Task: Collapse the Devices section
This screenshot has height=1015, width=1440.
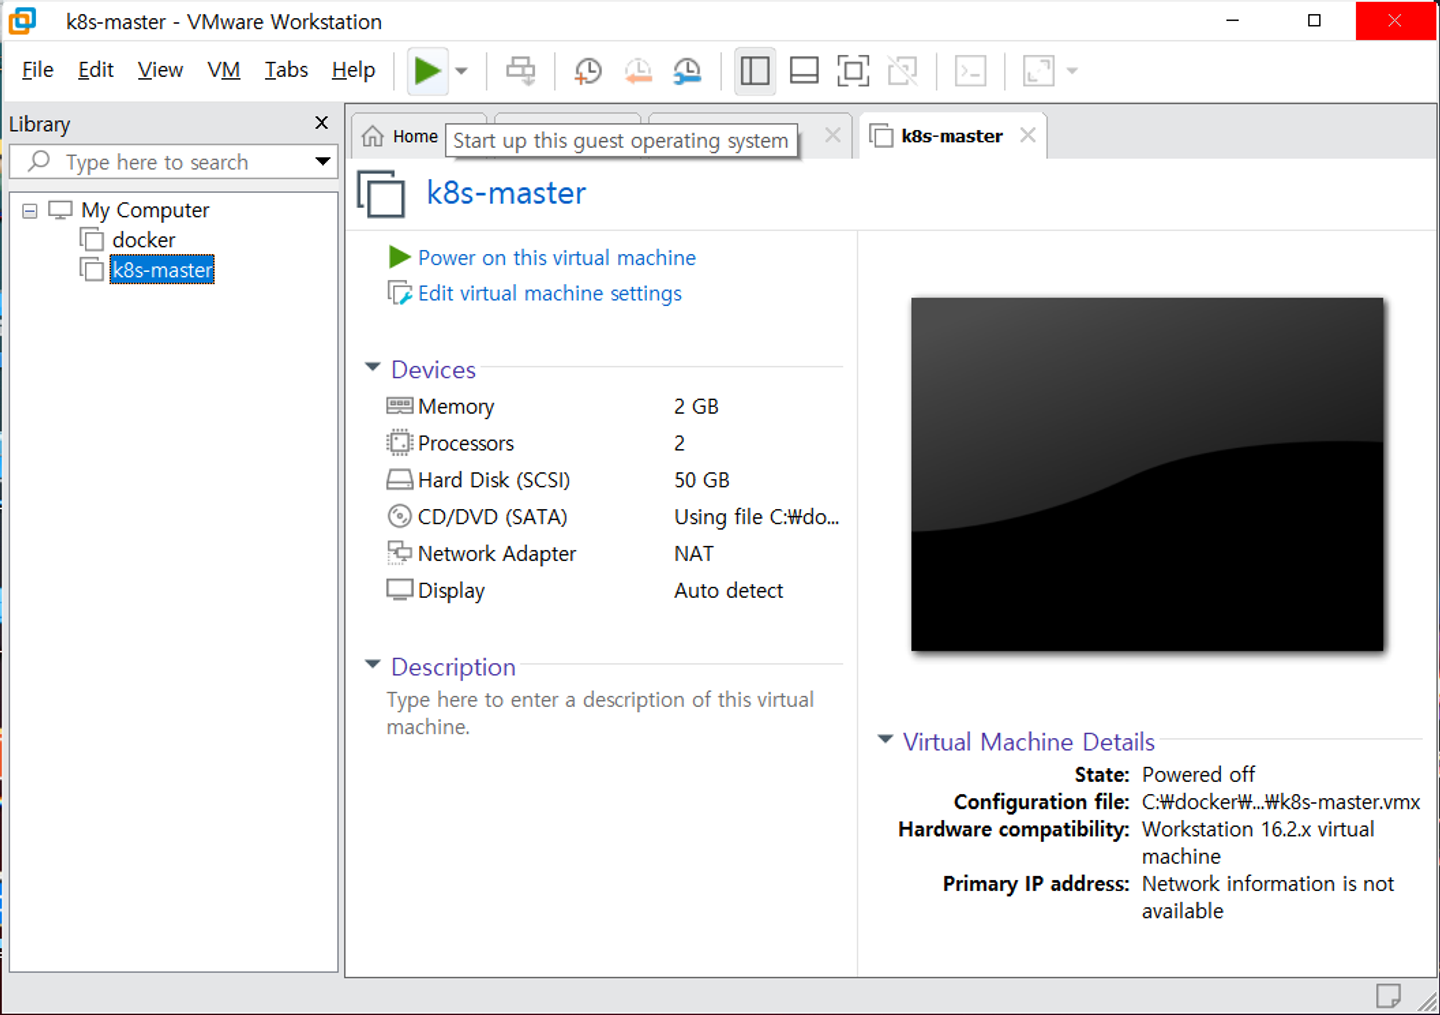Action: pyautogui.click(x=373, y=368)
